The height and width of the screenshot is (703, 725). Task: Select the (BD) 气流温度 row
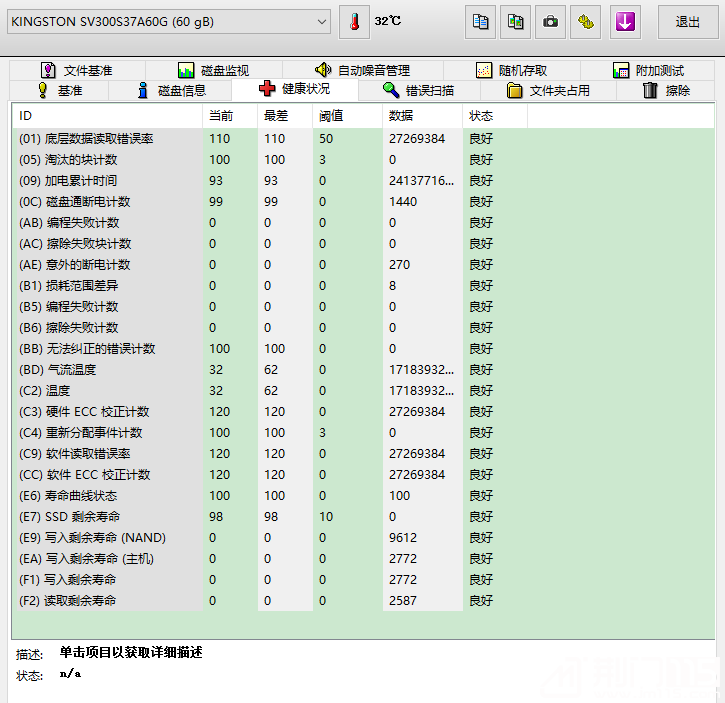click(x=363, y=370)
